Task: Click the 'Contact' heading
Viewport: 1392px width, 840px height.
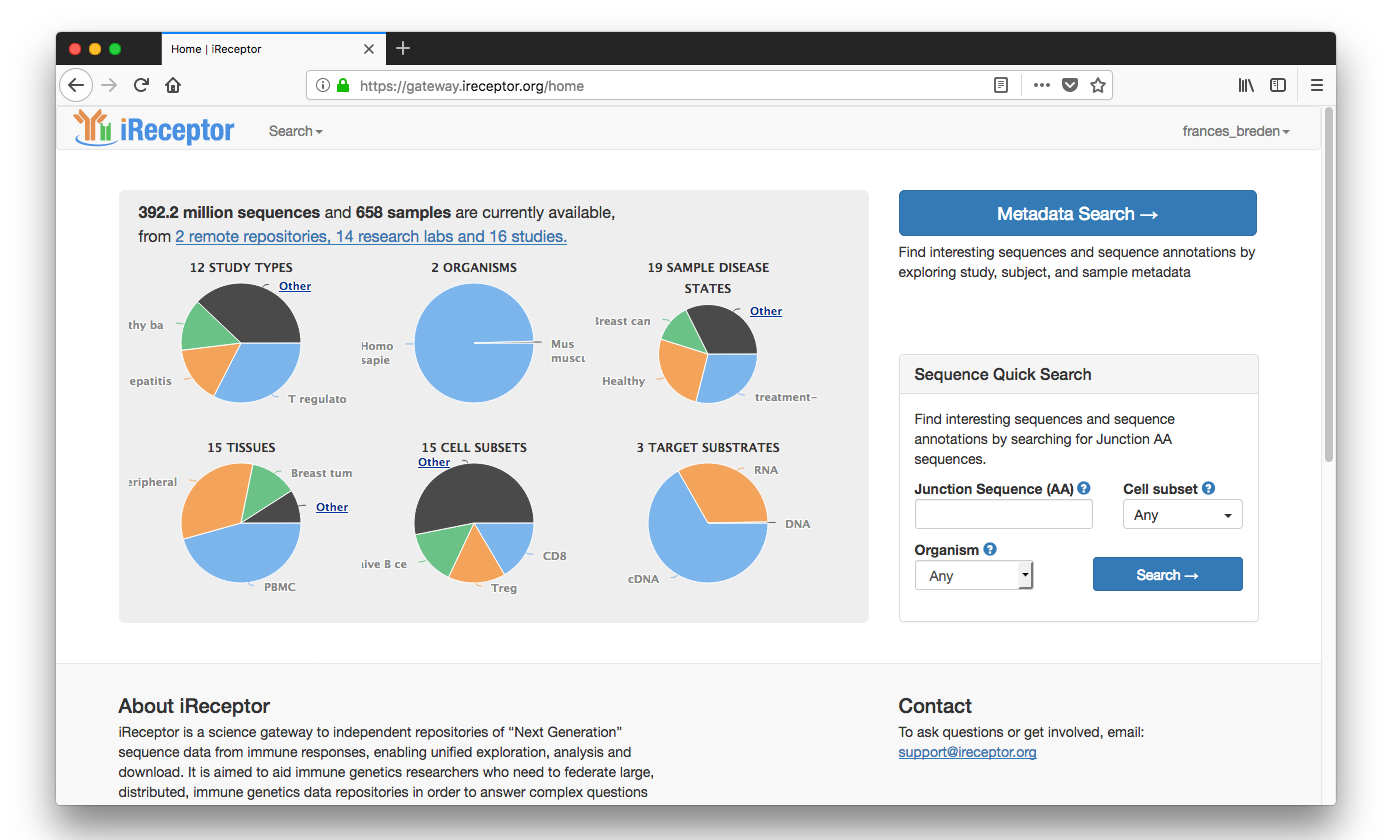Action: [935, 706]
